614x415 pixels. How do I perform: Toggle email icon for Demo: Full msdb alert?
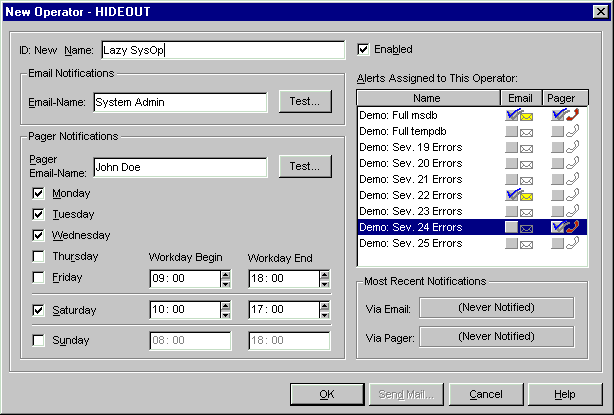coord(519,115)
